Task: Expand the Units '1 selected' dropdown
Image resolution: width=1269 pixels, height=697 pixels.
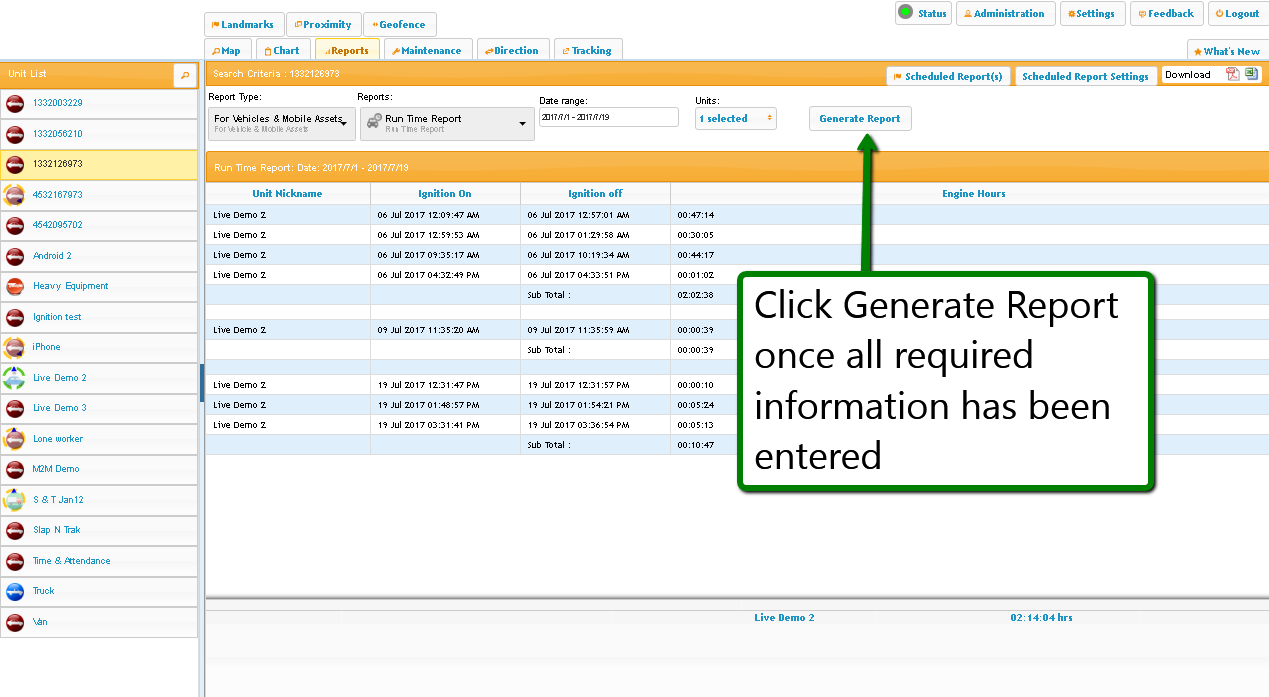Action: tap(736, 118)
